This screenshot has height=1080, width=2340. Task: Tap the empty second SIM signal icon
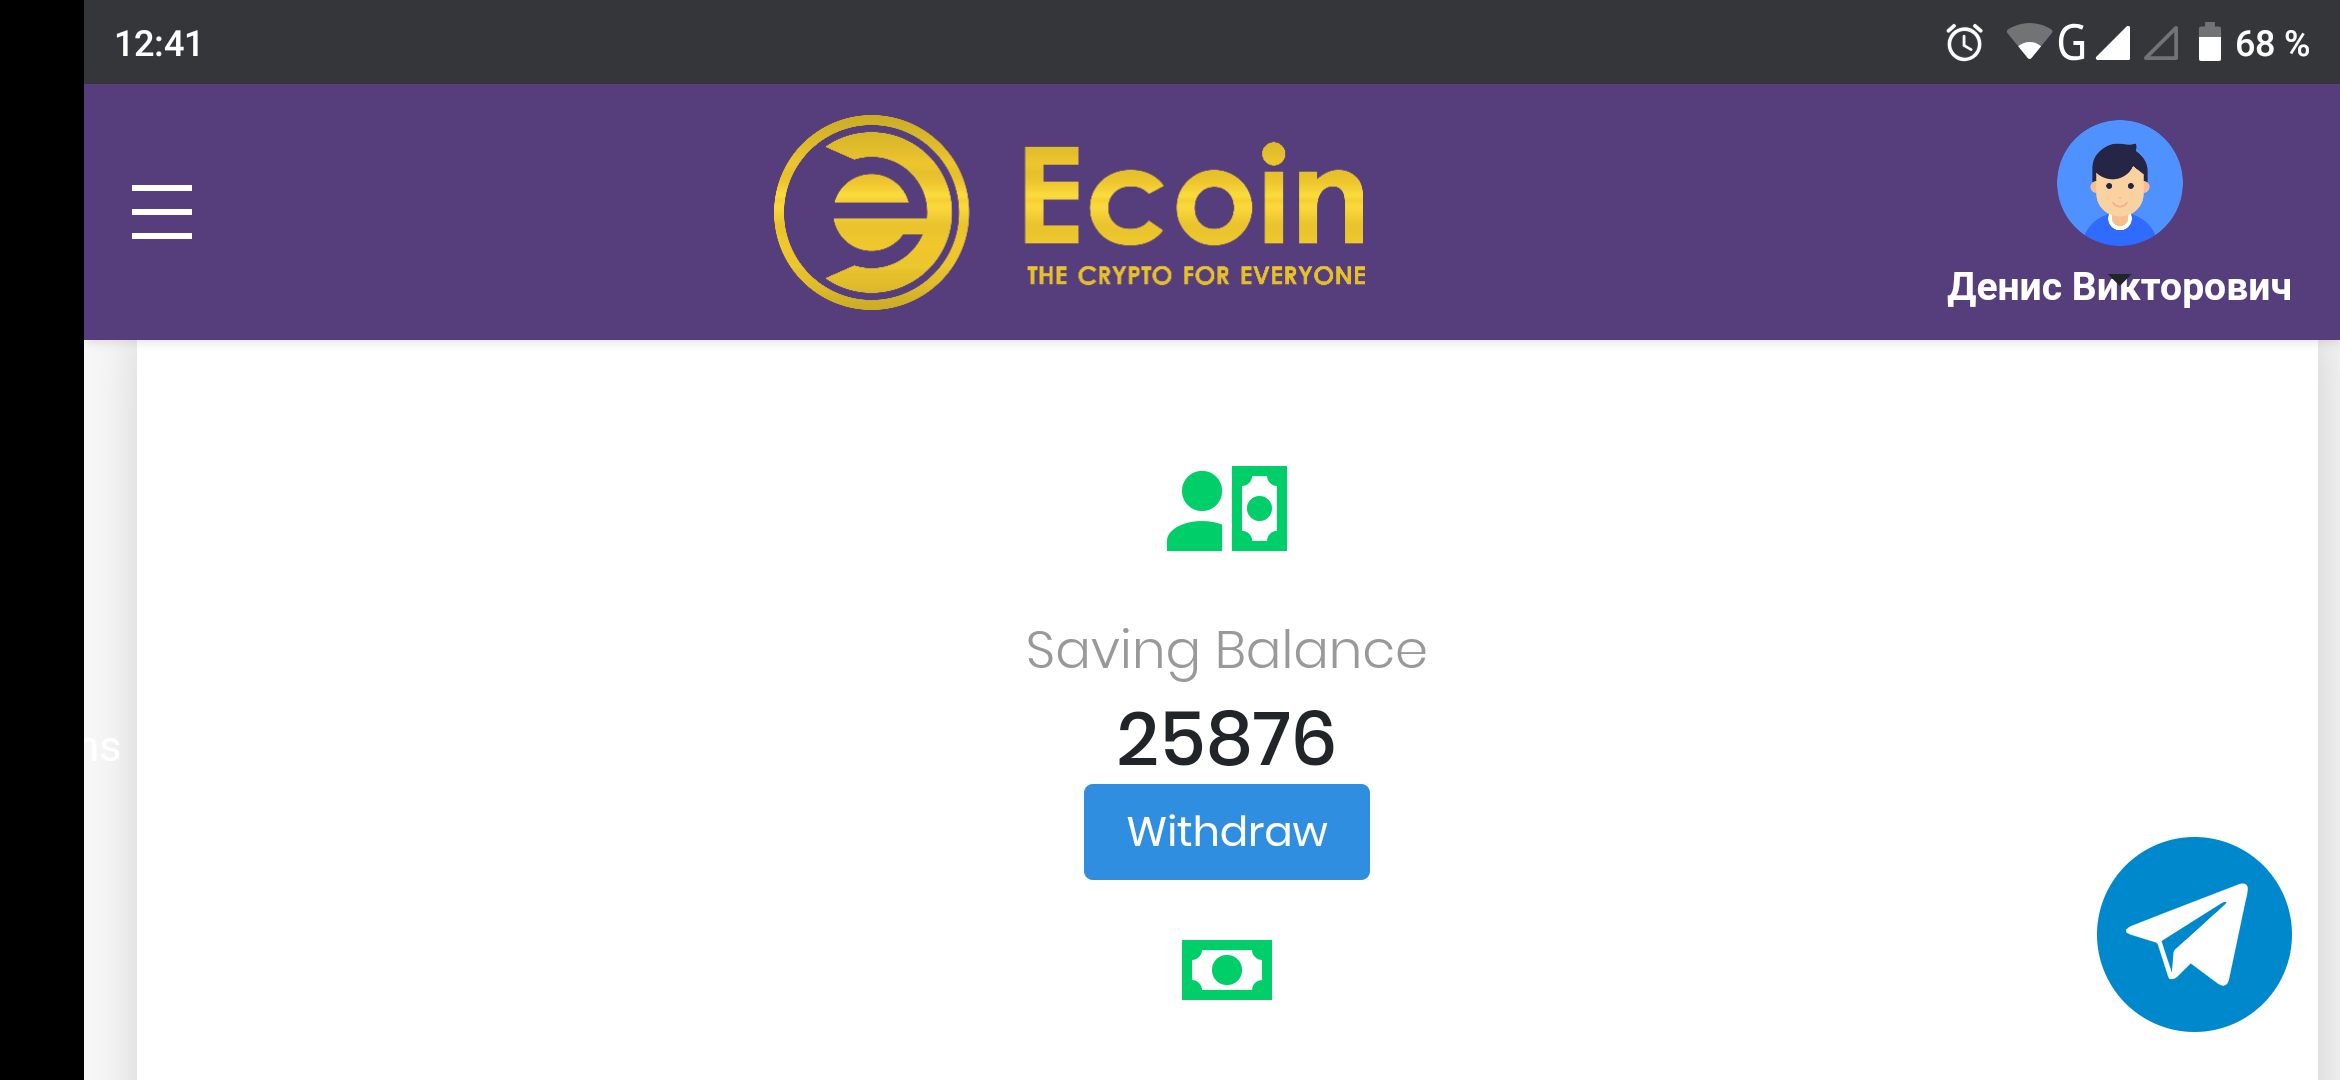(x=2161, y=43)
